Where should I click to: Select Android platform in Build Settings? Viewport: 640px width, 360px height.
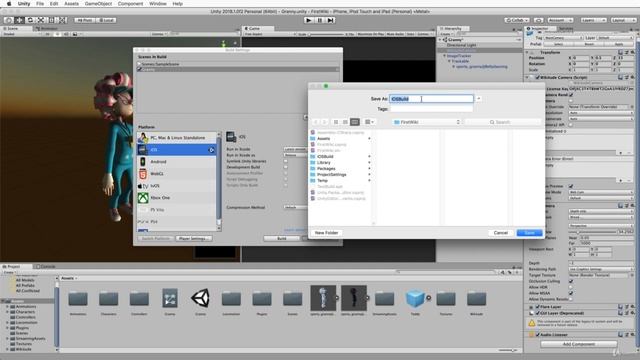pyautogui.click(x=177, y=162)
